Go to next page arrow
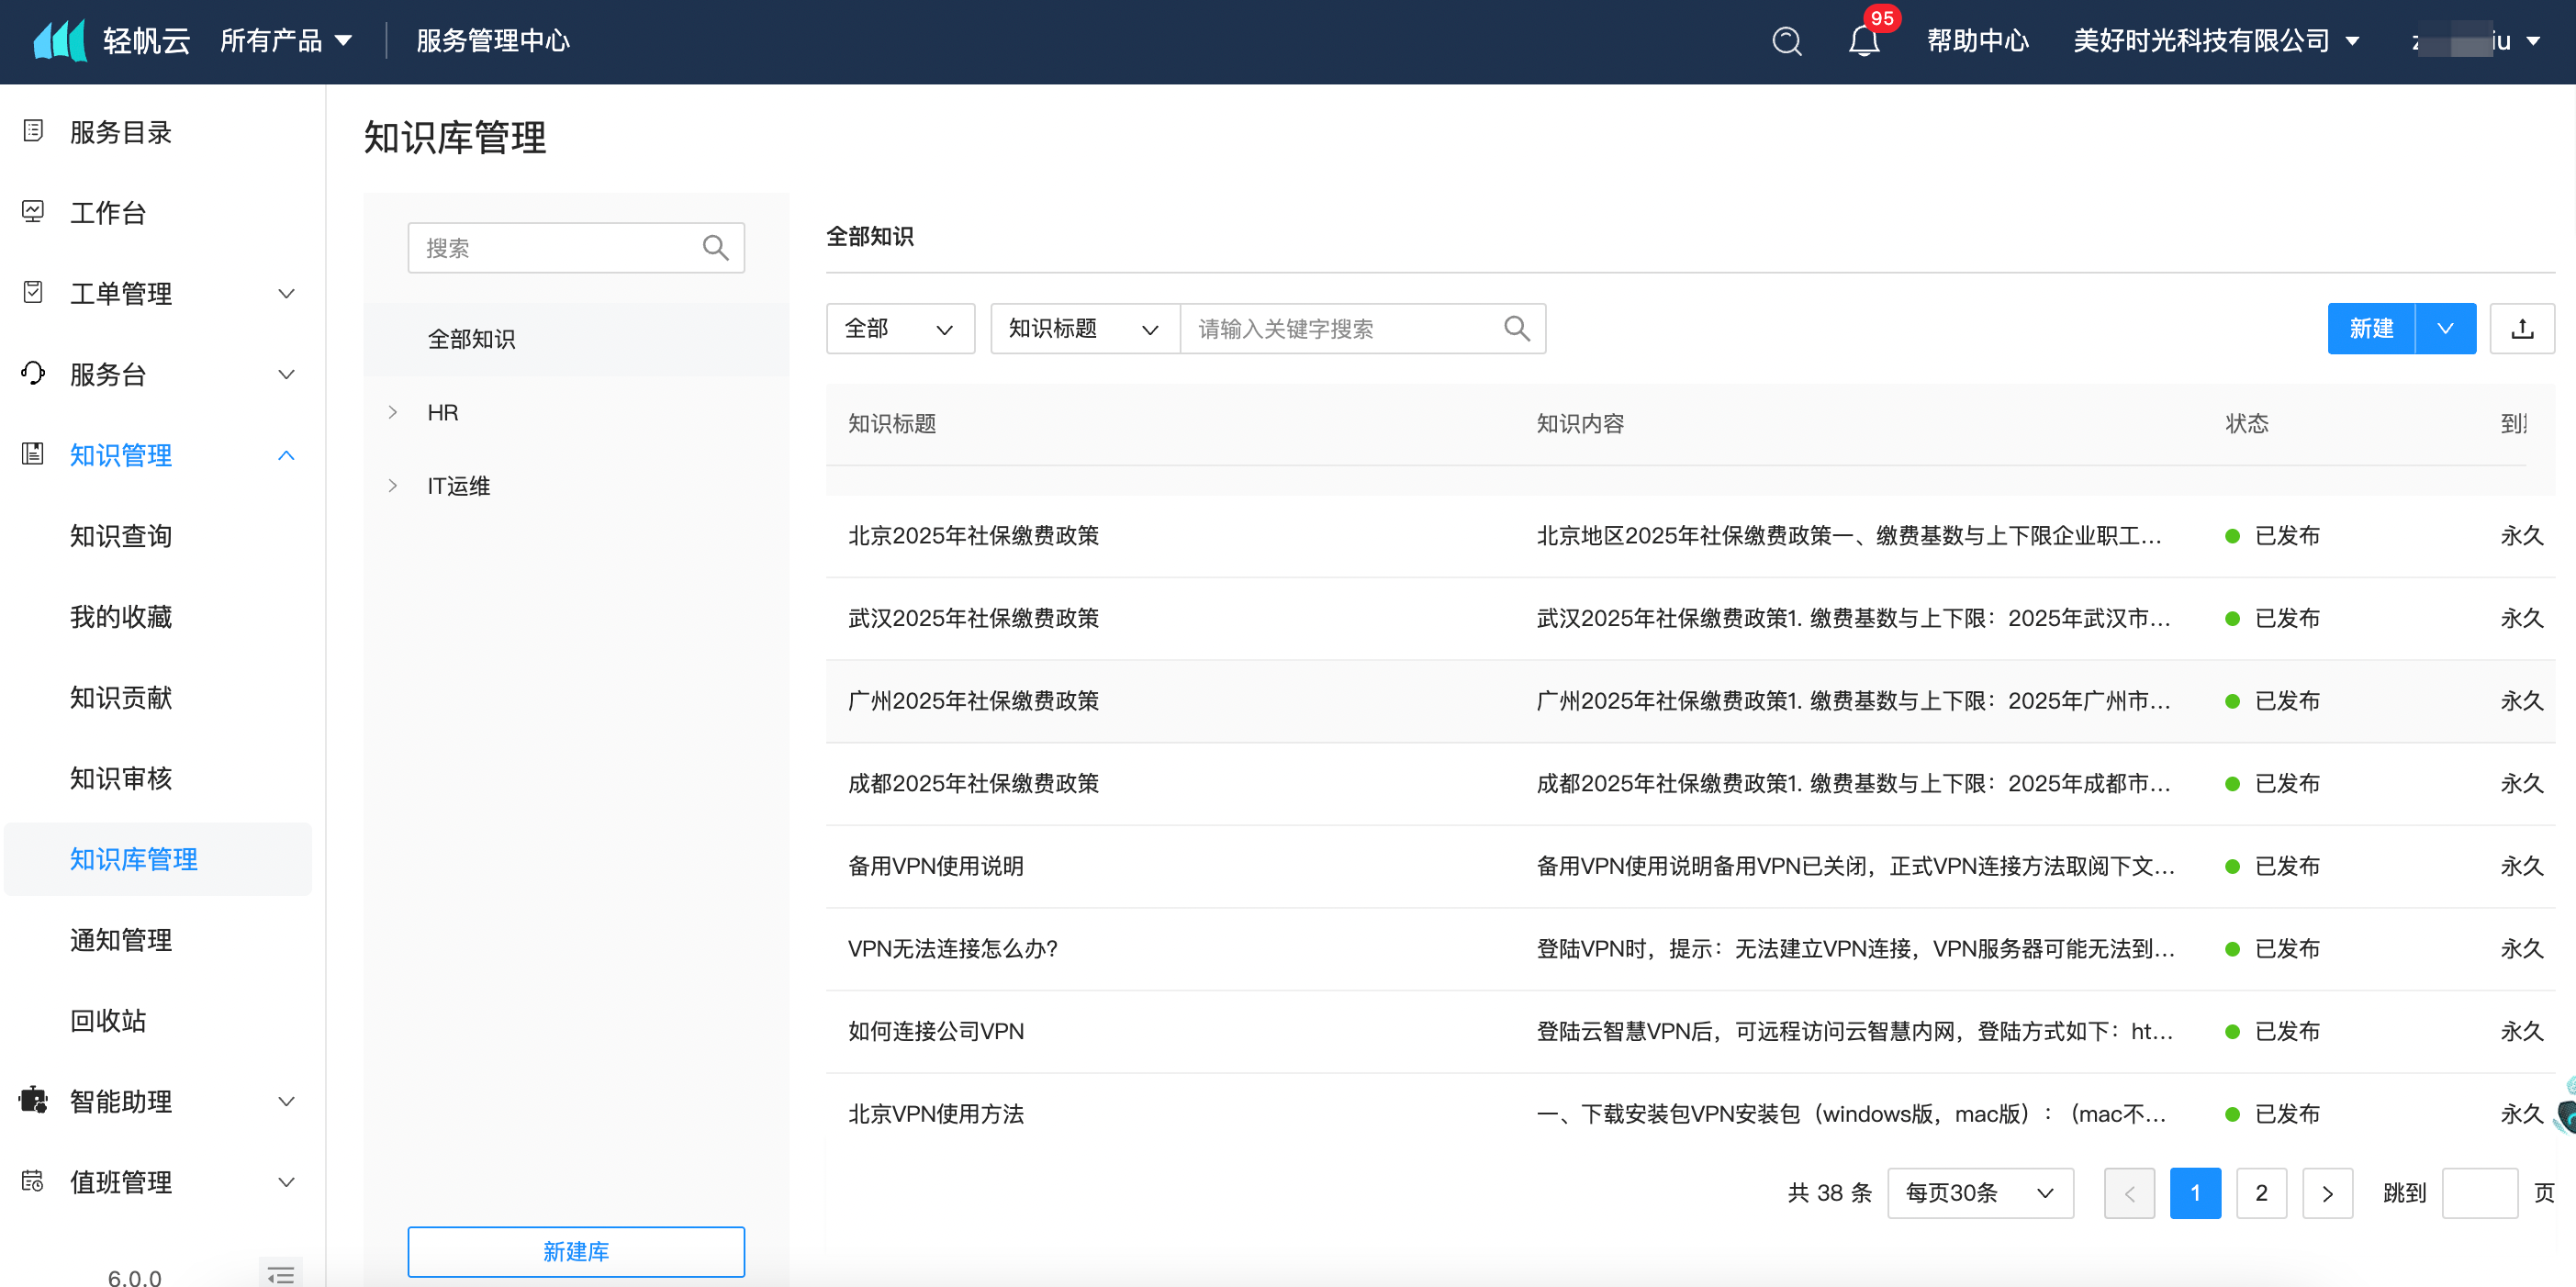 point(2327,1192)
